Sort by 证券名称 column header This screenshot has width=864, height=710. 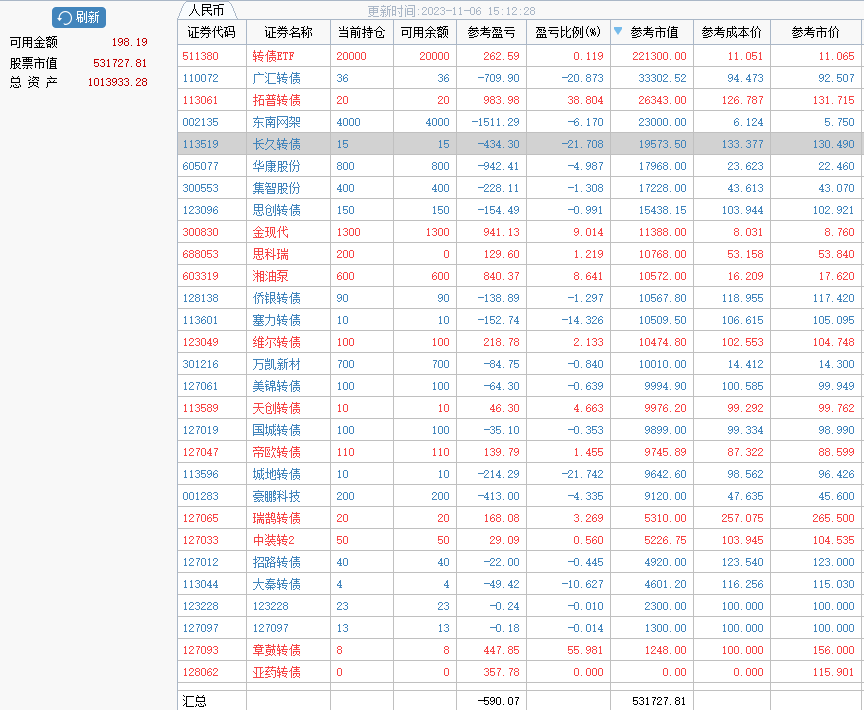pyautogui.click(x=288, y=32)
